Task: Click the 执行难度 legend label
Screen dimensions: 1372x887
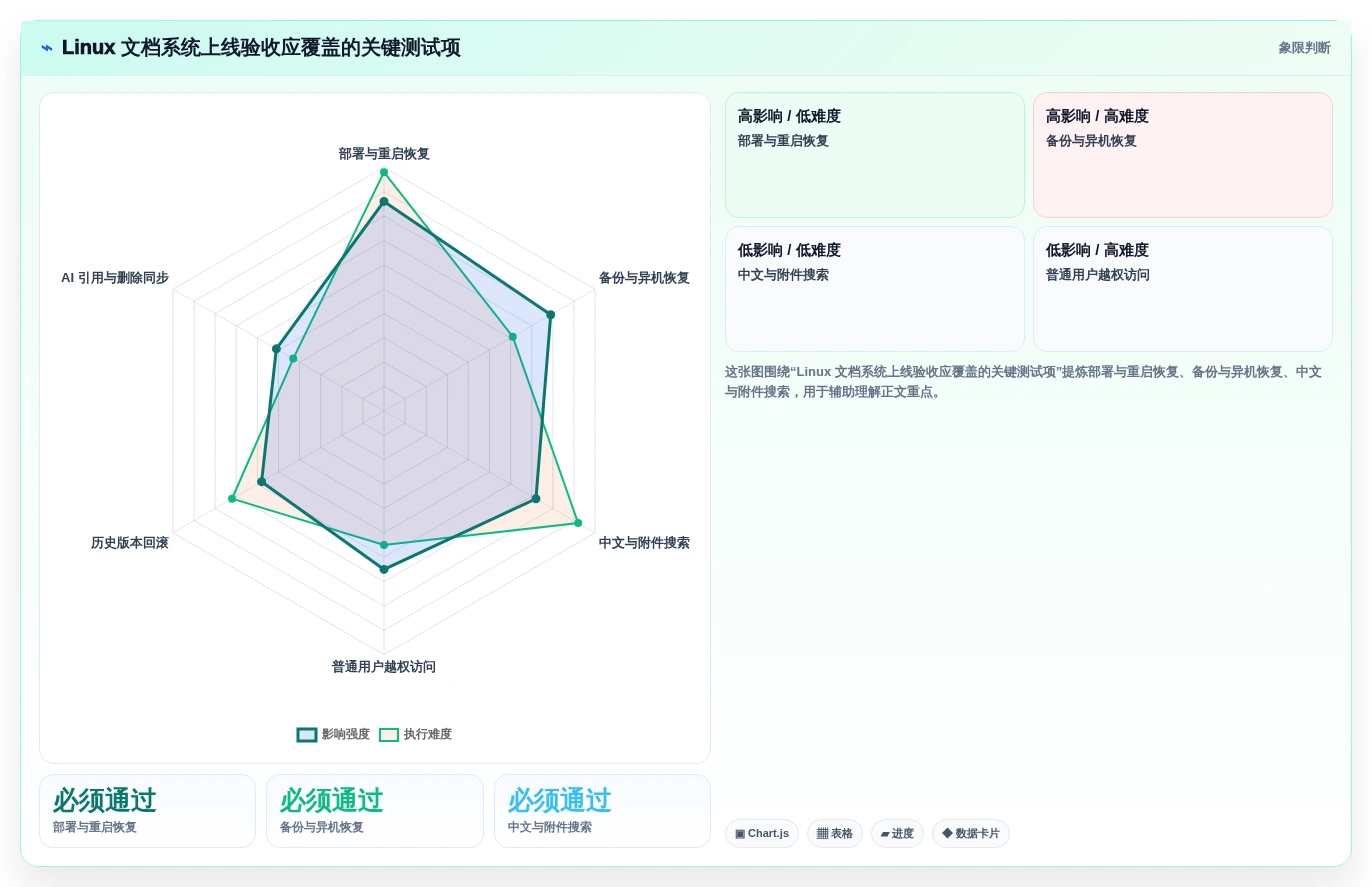Action: coord(428,735)
